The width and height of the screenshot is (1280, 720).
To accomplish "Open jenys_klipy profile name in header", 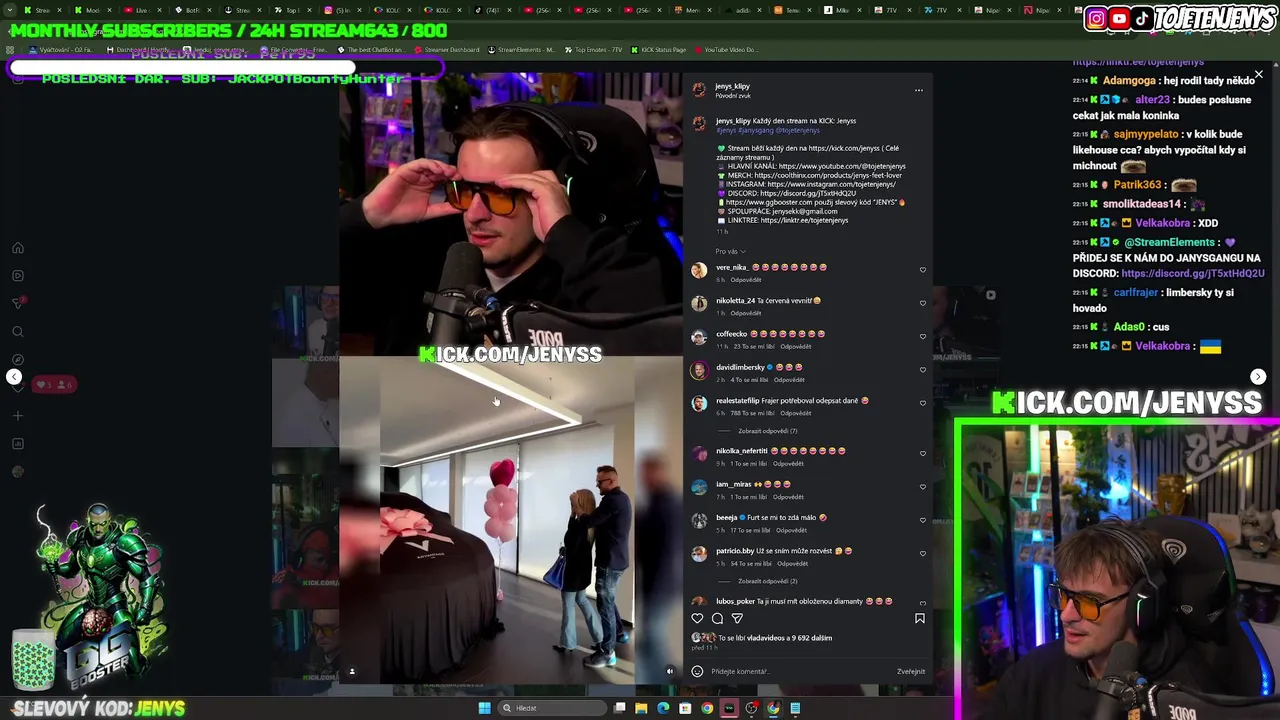I will (732, 86).
